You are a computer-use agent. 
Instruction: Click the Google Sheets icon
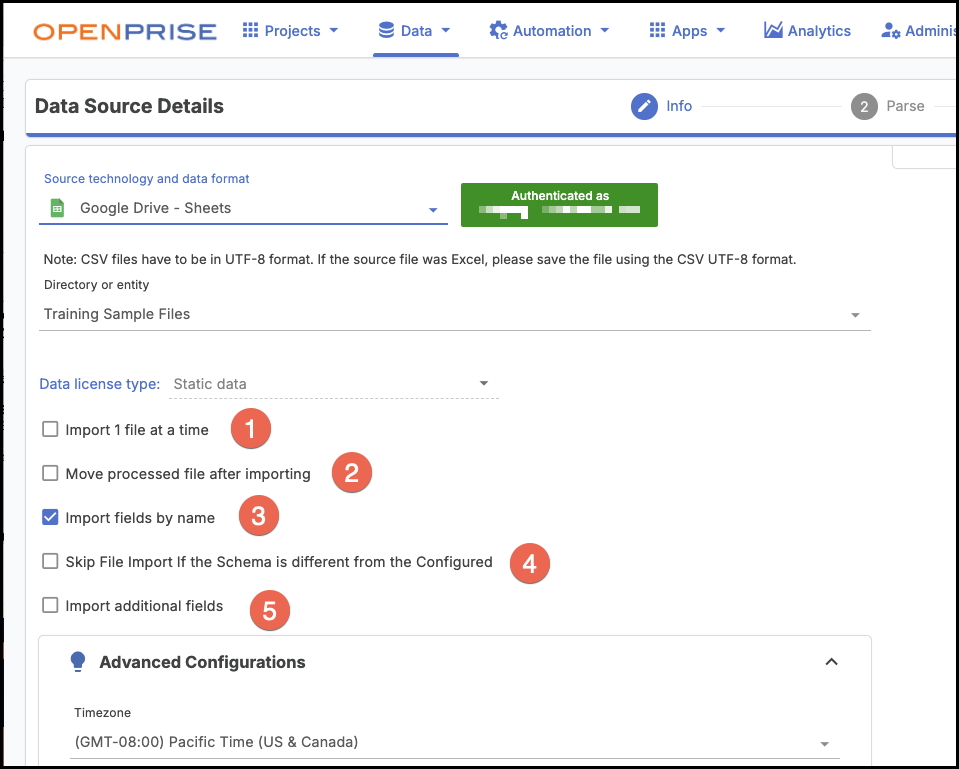57,208
